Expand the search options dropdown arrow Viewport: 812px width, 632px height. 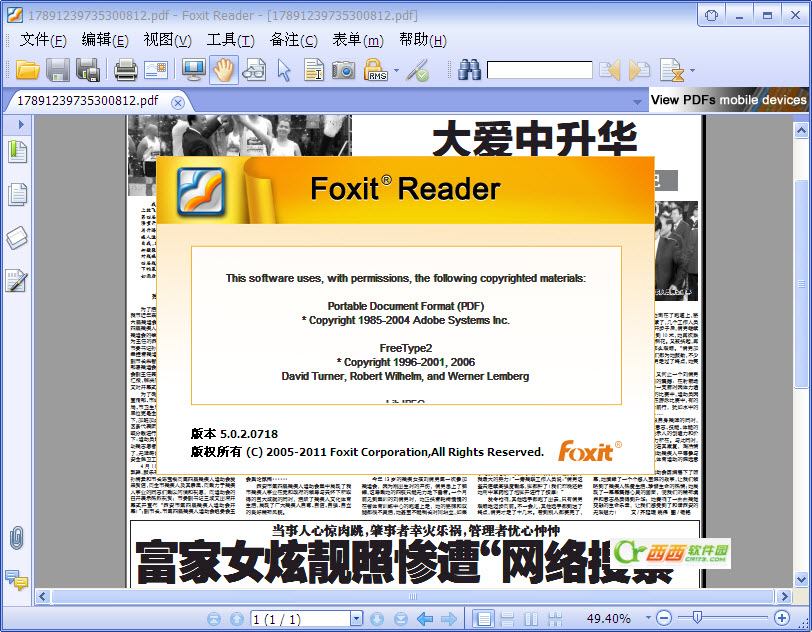692,70
